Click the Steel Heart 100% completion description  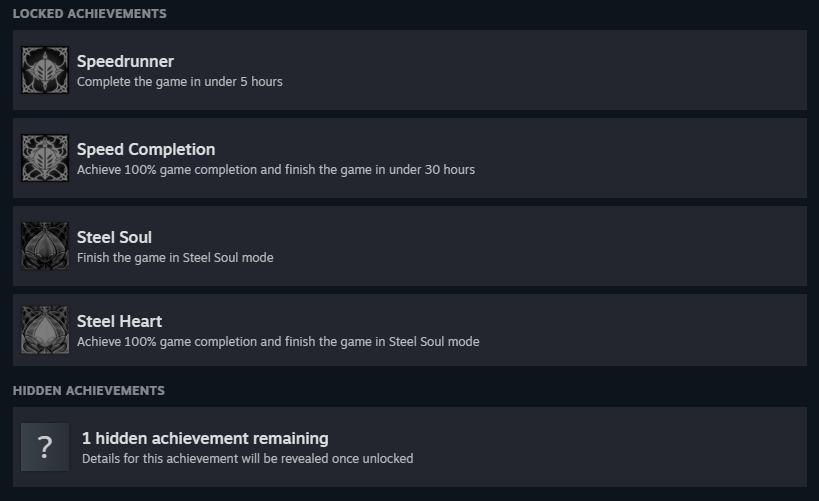coord(278,342)
